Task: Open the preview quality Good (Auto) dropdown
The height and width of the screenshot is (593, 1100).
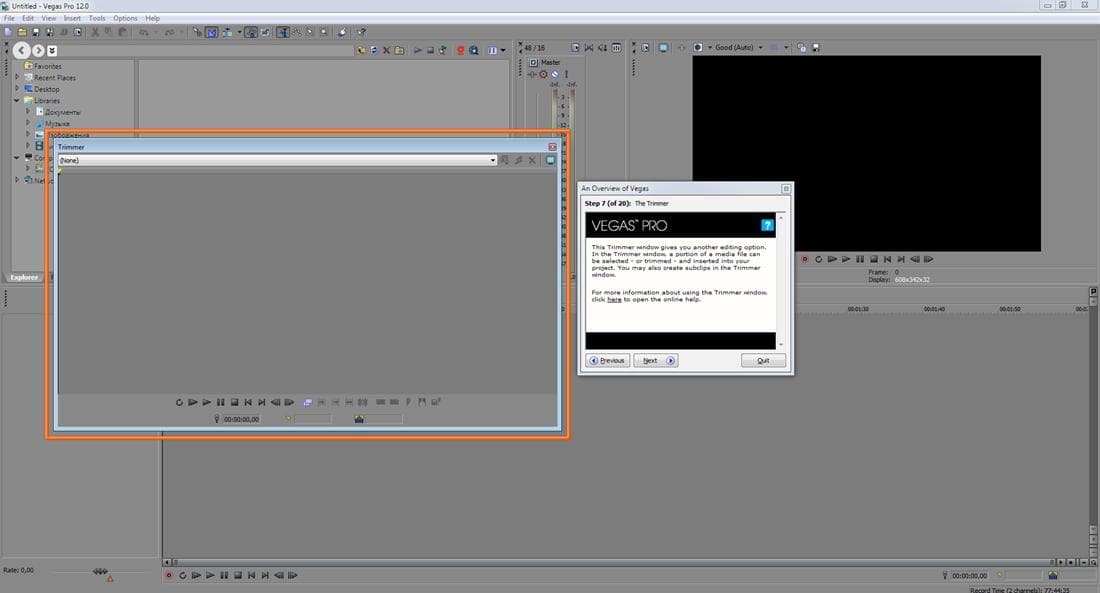Action: (x=760, y=48)
